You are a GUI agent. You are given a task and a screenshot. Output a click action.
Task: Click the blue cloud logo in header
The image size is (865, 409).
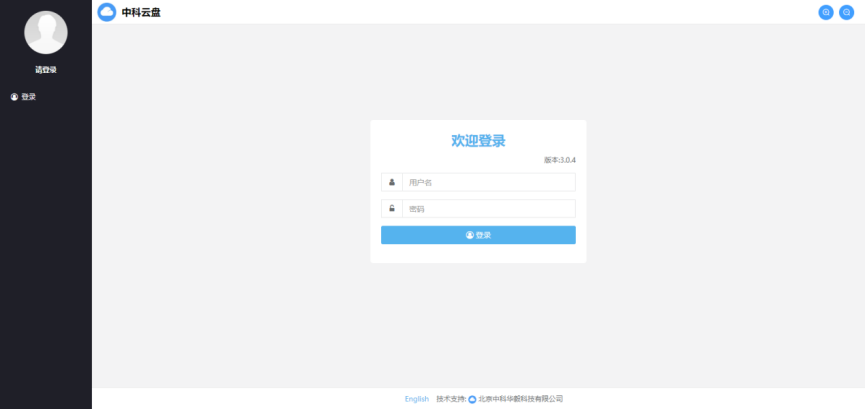pyautogui.click(x=107, y=12)
